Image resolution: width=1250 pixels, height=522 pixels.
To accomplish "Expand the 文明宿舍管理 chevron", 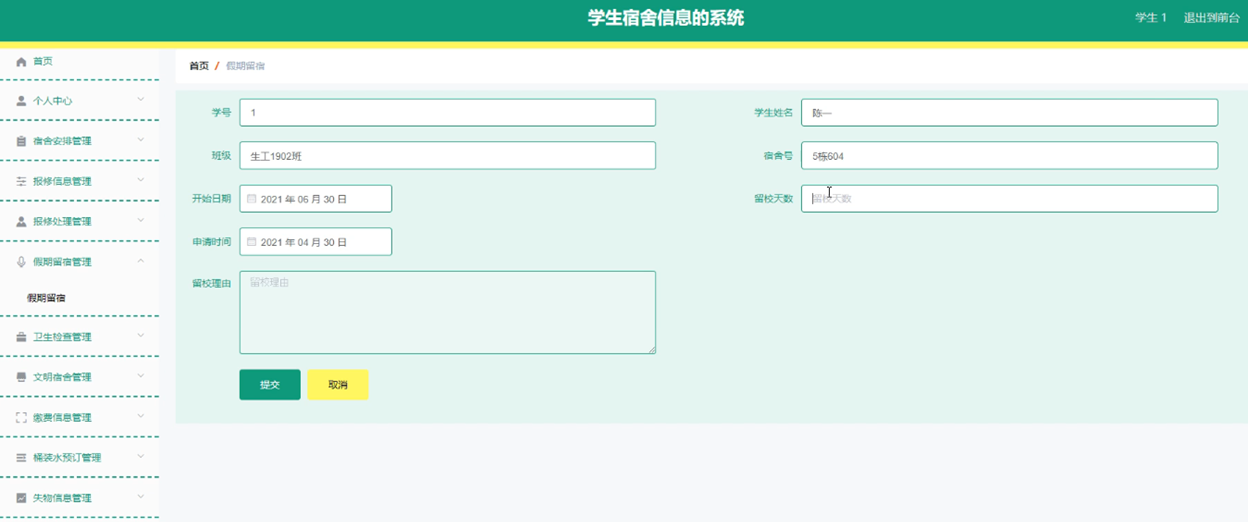I will pos(141,376).
